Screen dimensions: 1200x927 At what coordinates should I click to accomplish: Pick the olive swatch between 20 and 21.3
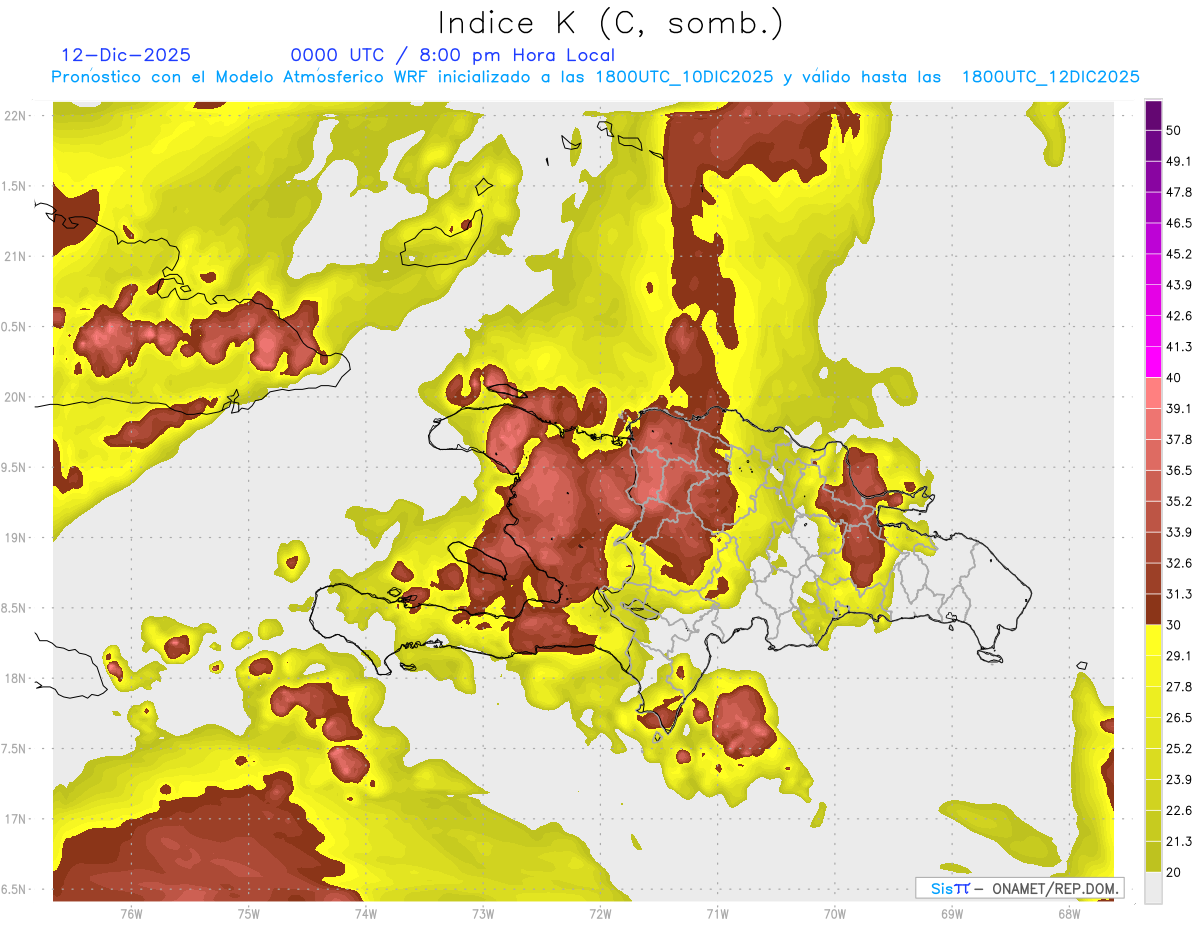coord(1154,856)
